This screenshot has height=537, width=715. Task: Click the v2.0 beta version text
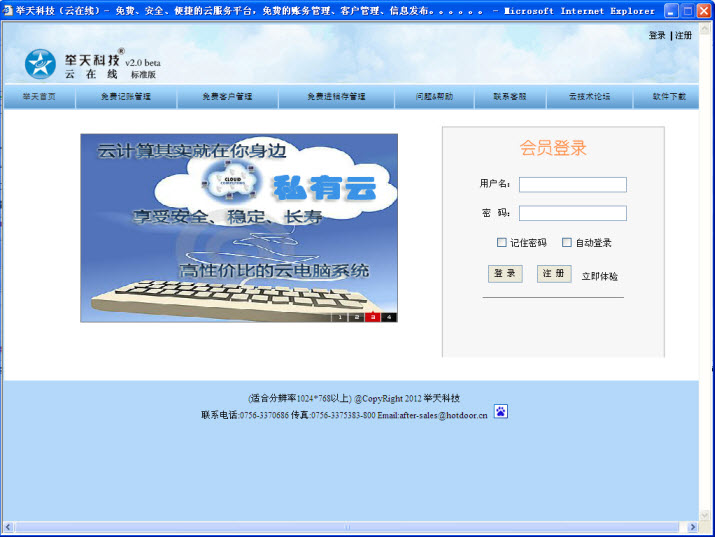coord(143,63)
